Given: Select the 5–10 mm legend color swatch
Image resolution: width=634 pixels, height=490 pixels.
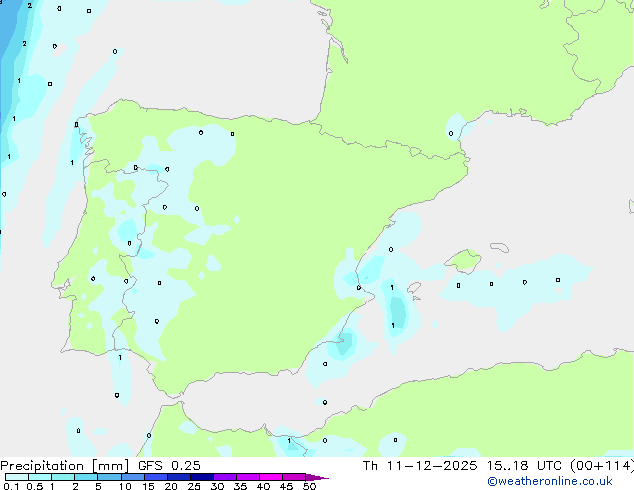Looking at the screenshot, I should point(109,477).
